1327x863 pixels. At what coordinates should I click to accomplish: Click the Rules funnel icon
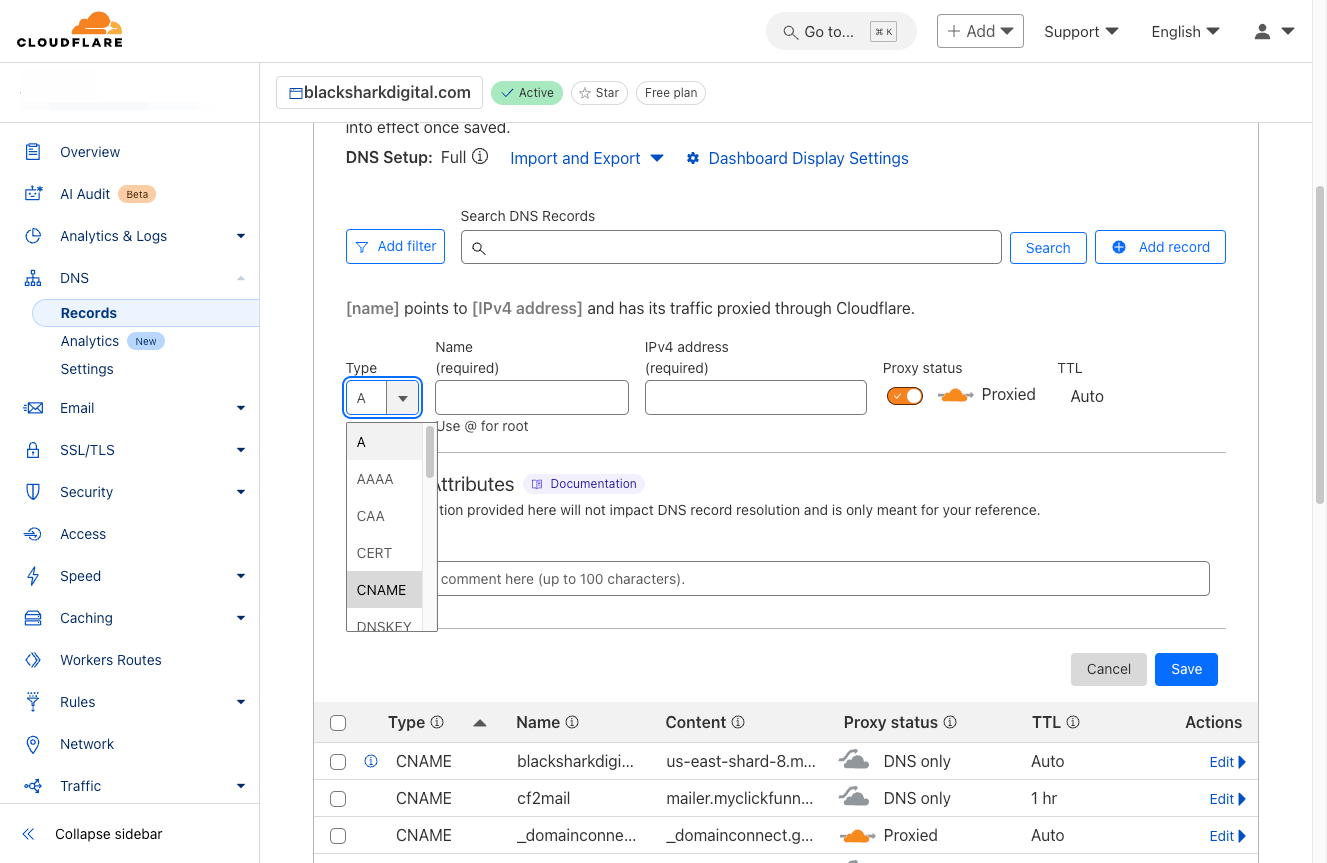(33, 702)
